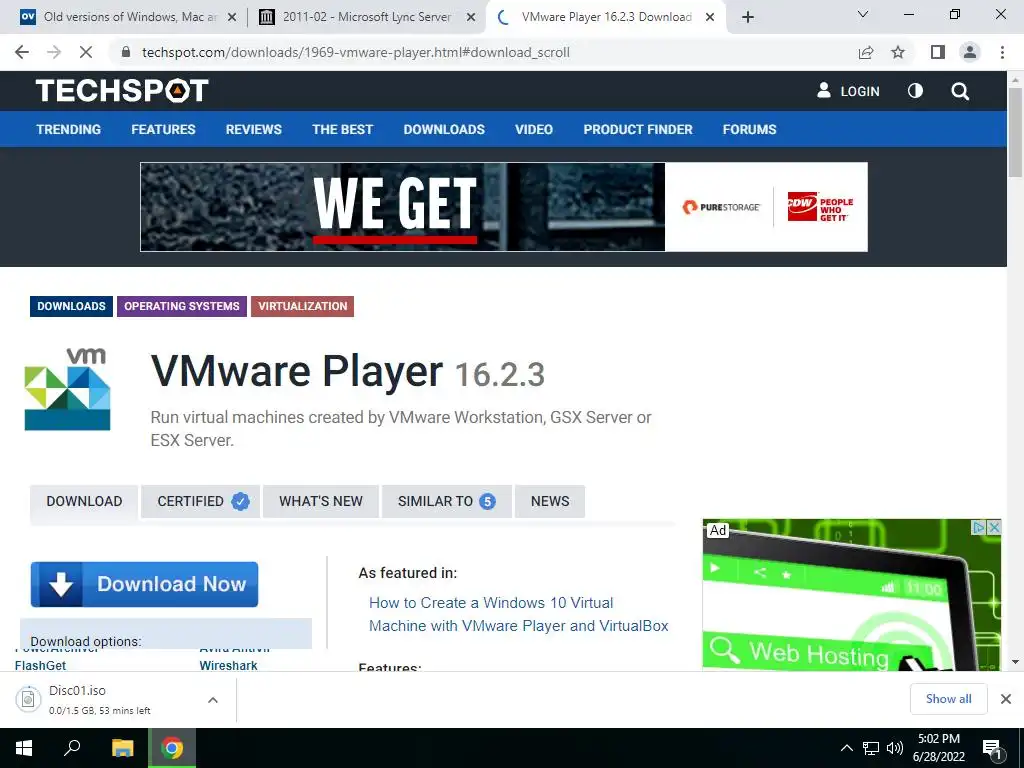Close the ad with the X icon
Screen dimensions: 1024x768
994,527
